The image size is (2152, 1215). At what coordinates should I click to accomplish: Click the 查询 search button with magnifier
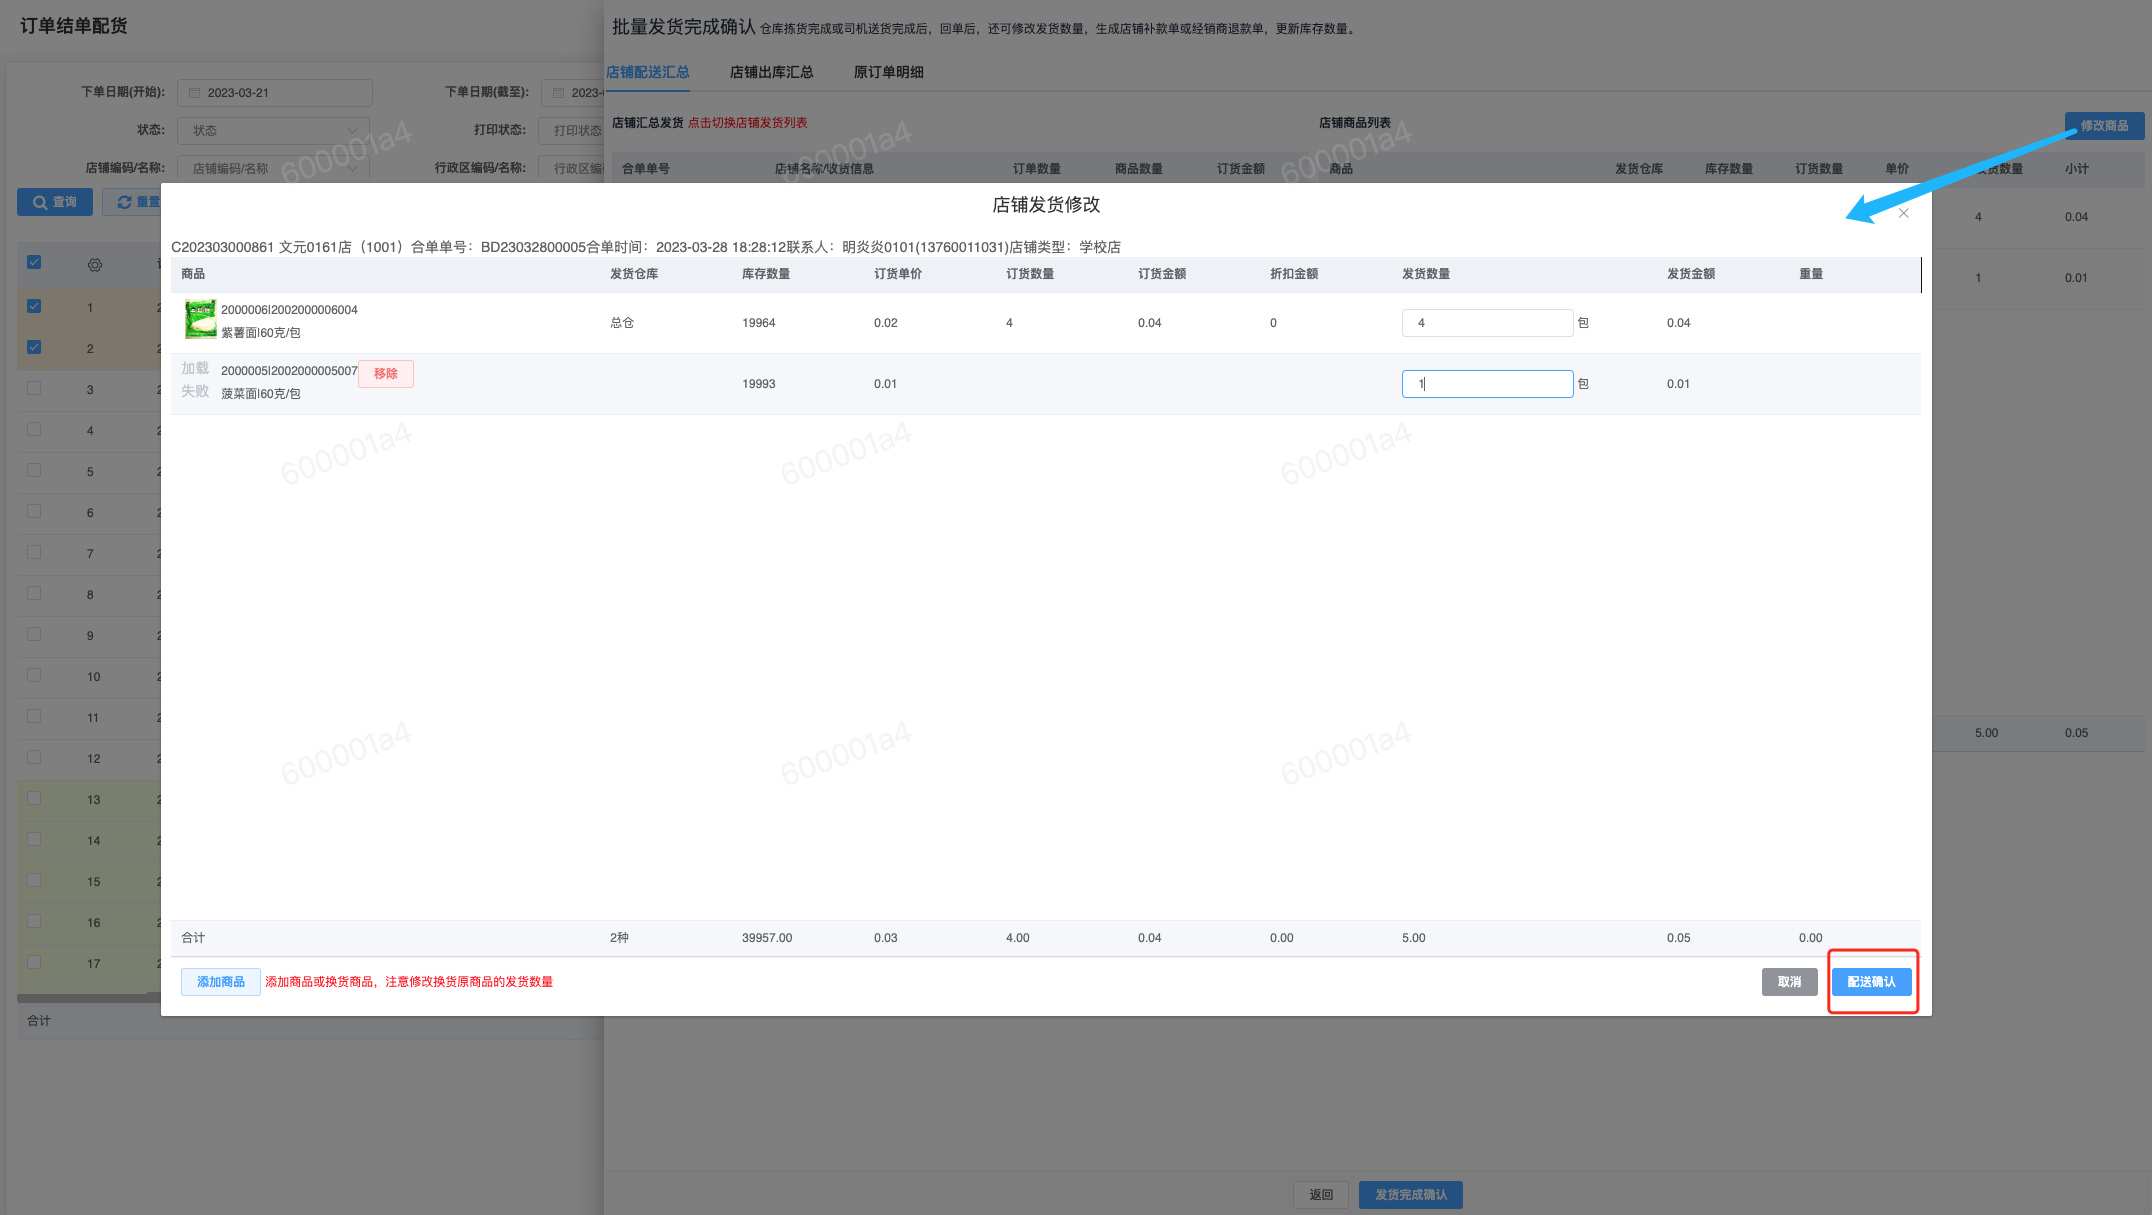[55, 202]
